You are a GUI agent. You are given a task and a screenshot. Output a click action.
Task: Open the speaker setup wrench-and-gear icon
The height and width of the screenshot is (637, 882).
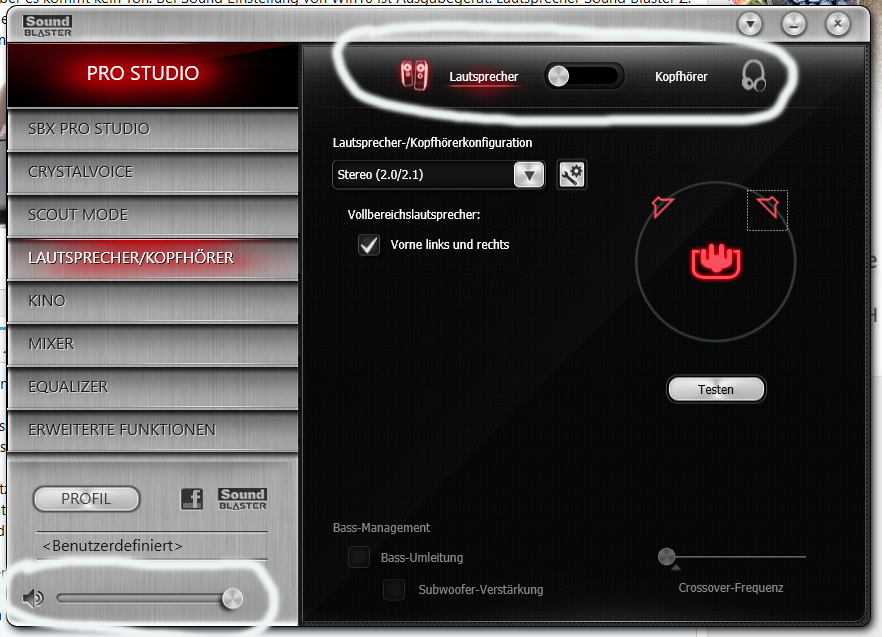click(x=572, y=174)
